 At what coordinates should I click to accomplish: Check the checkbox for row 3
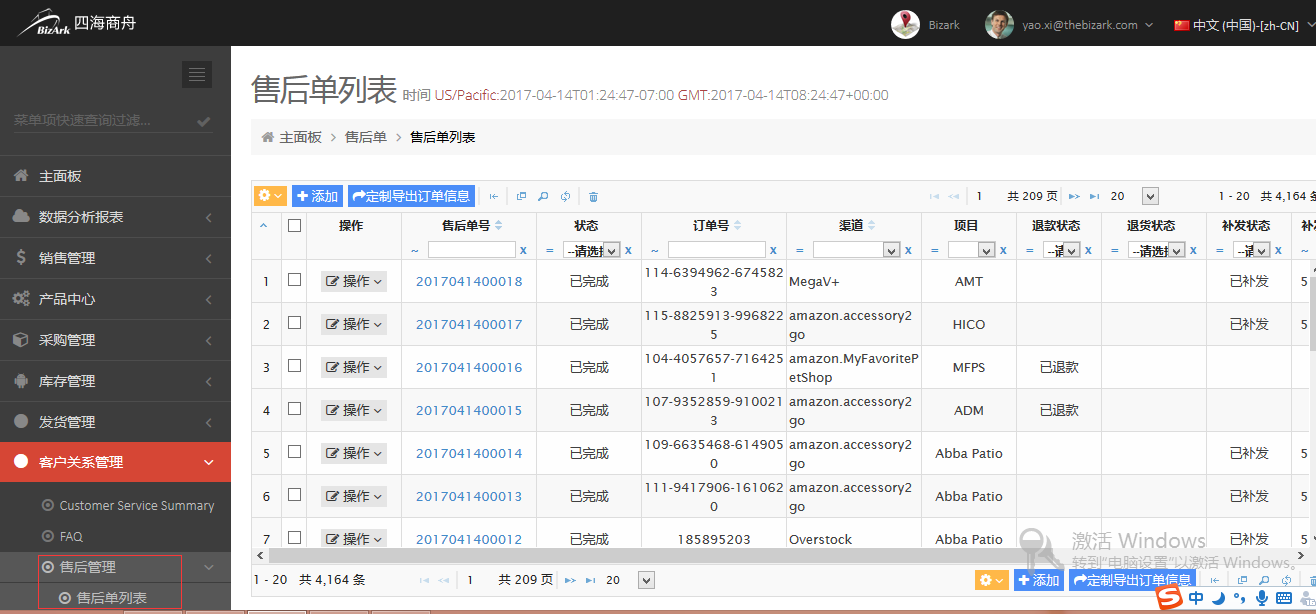click(294, 366)
